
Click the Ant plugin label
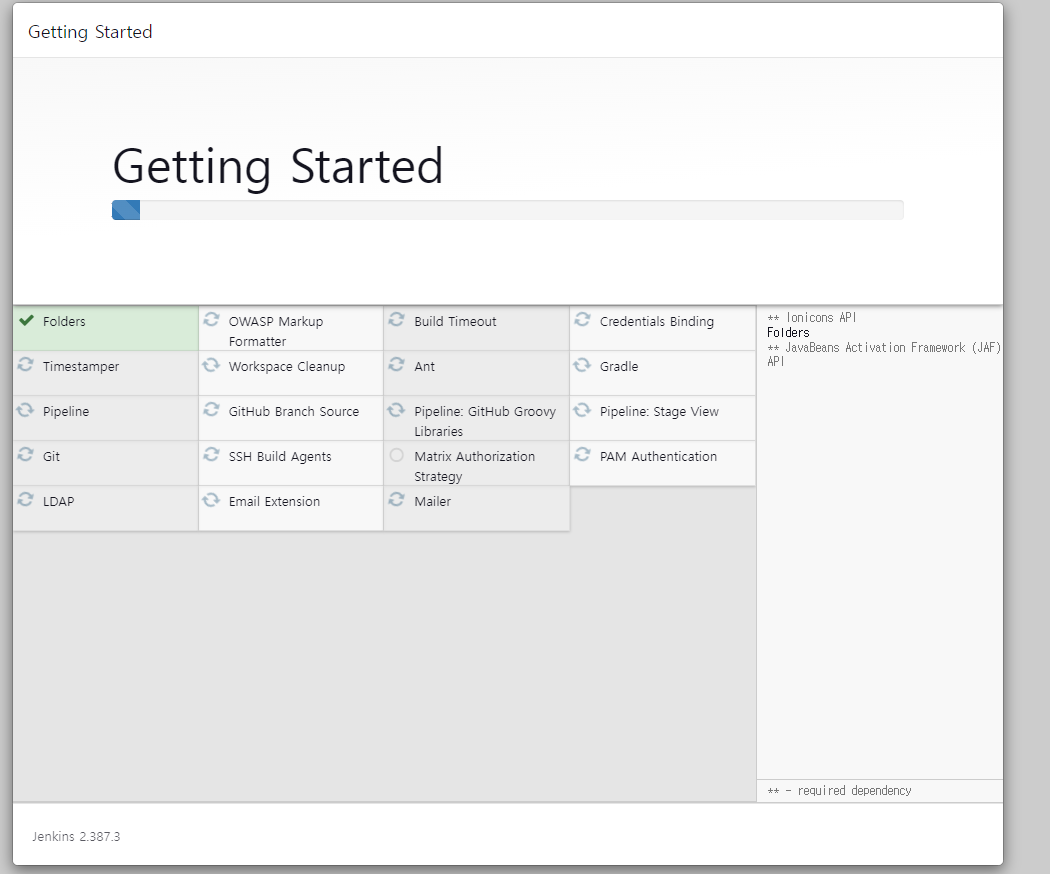[x=425, y=366]
